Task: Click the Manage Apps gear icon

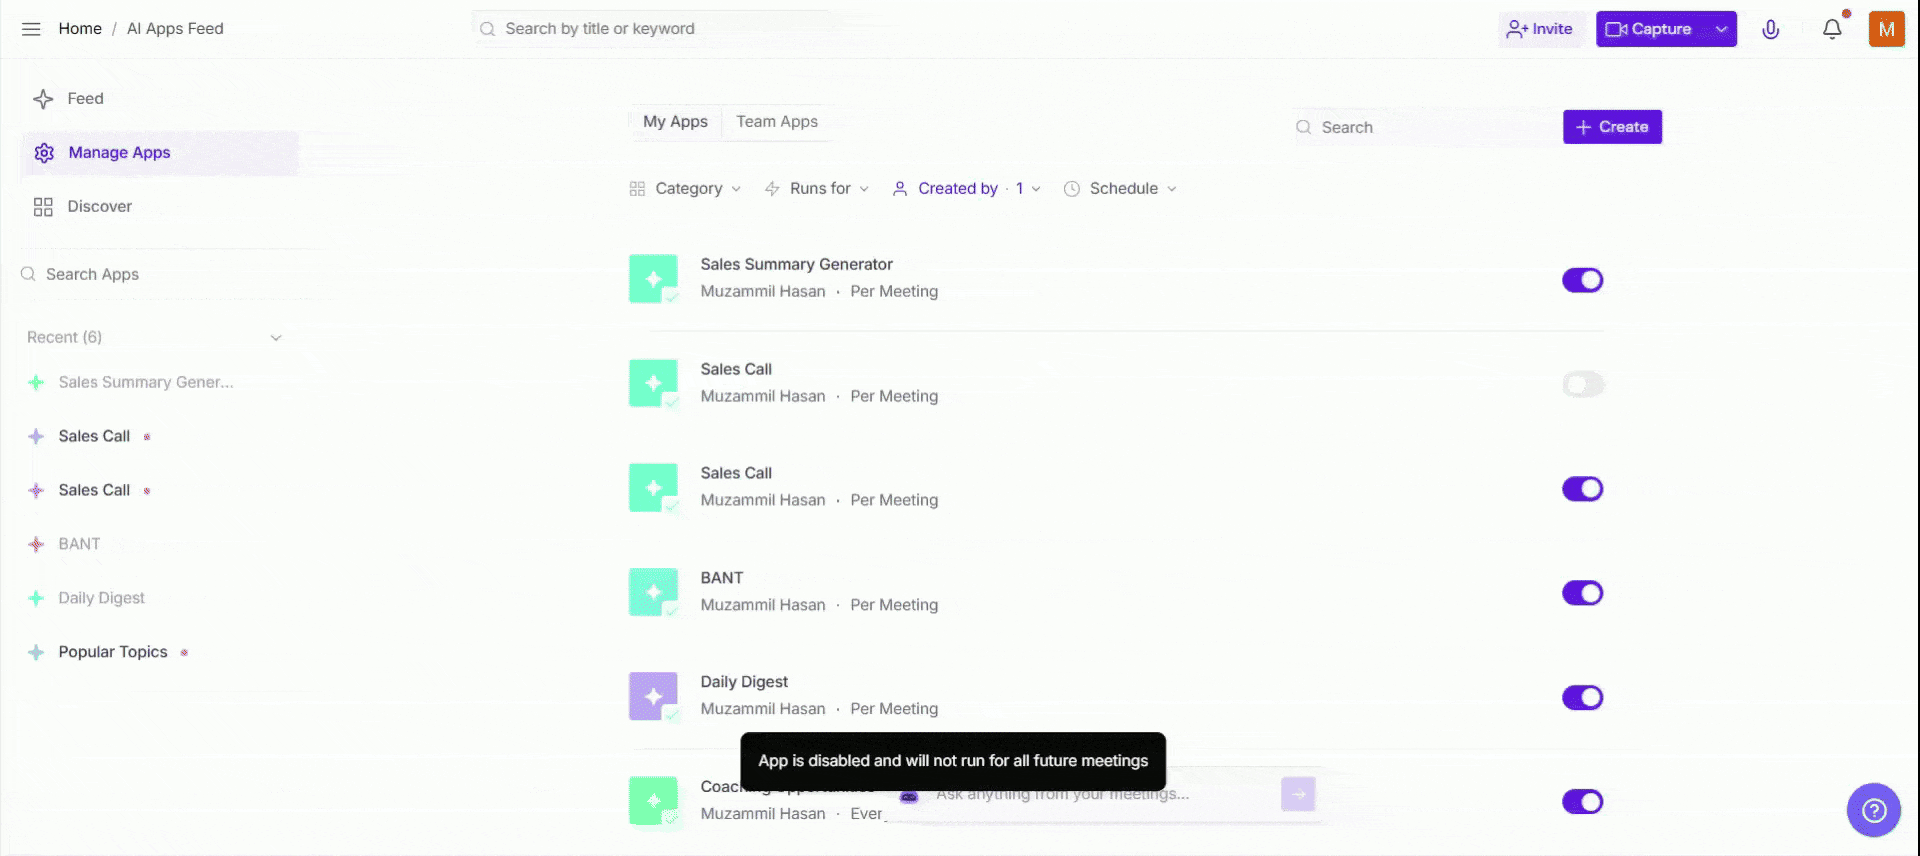Action: click(44, 153)
